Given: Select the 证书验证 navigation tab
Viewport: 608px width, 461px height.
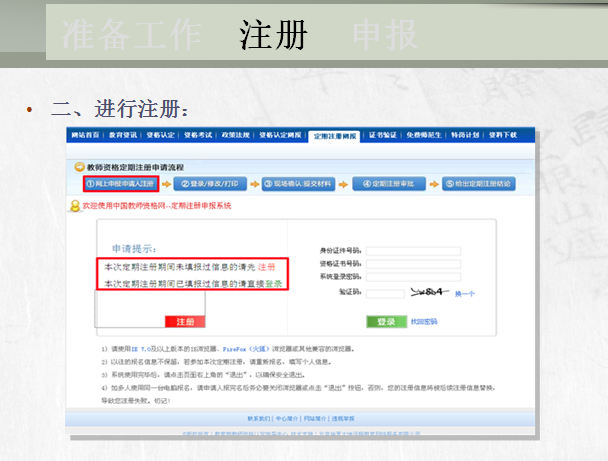Looking at the screenshot, I should (382, 135).
